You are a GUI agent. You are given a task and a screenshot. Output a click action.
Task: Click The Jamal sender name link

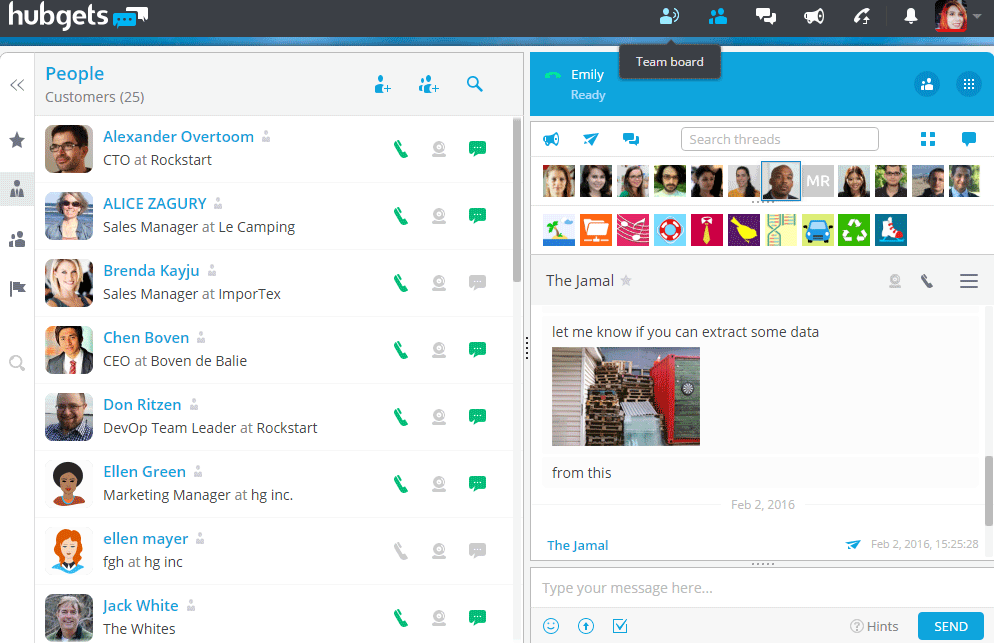[x=577, y=545]
